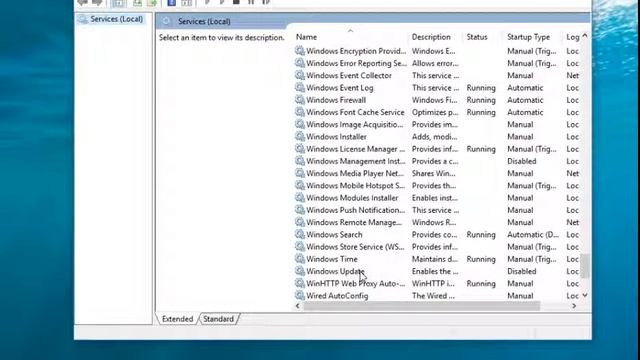Click 'Optimizes p...' description of Font Cache Service
The image size is (640, 360).
[x=435, y=112]
